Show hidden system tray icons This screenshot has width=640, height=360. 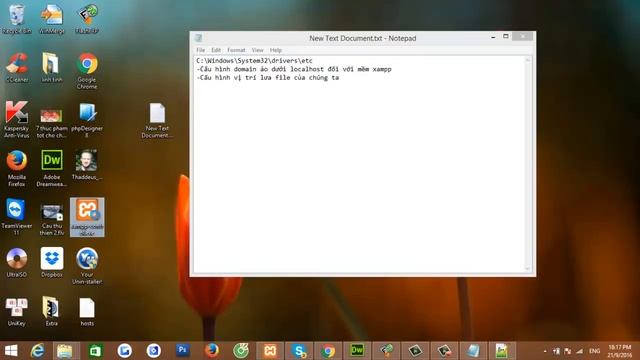point(545,351)
